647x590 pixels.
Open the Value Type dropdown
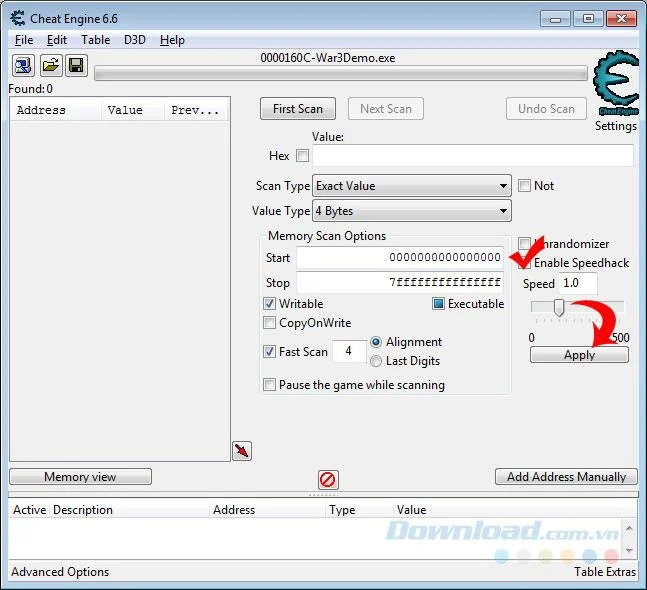click(412, 211)
